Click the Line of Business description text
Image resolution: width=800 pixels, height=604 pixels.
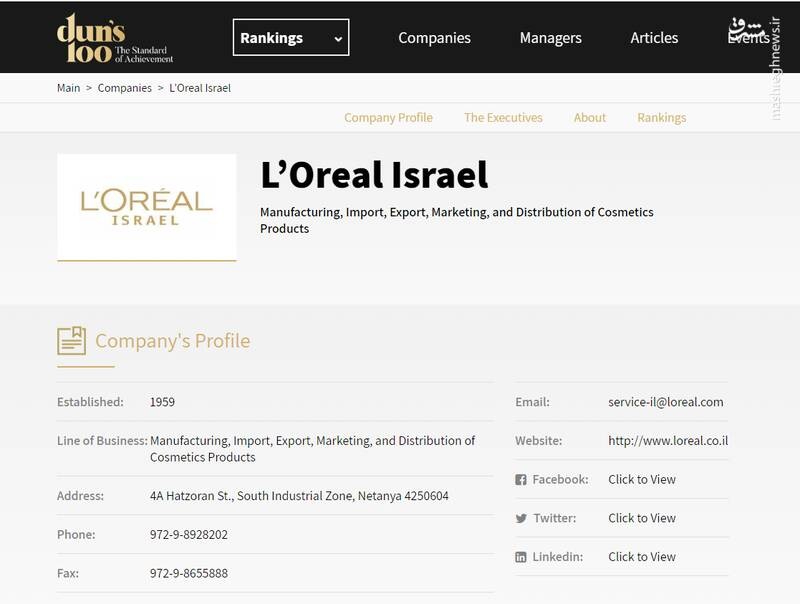click(x=312, y=449)
